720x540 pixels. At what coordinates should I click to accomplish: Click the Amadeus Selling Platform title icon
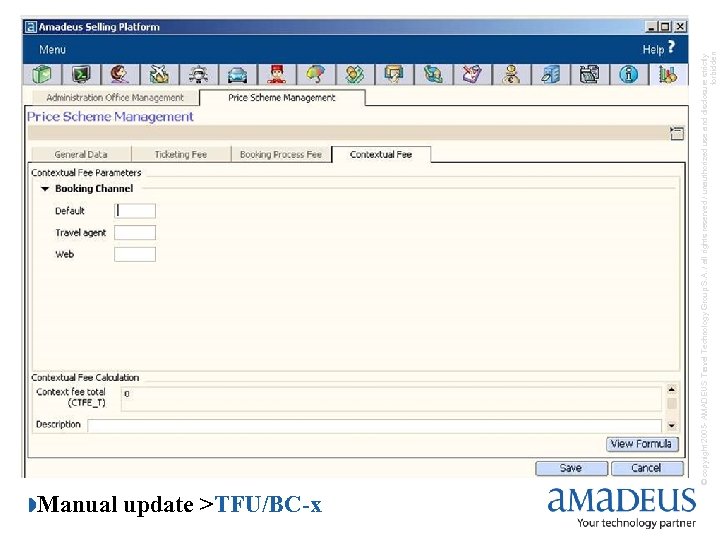[30, 27]
